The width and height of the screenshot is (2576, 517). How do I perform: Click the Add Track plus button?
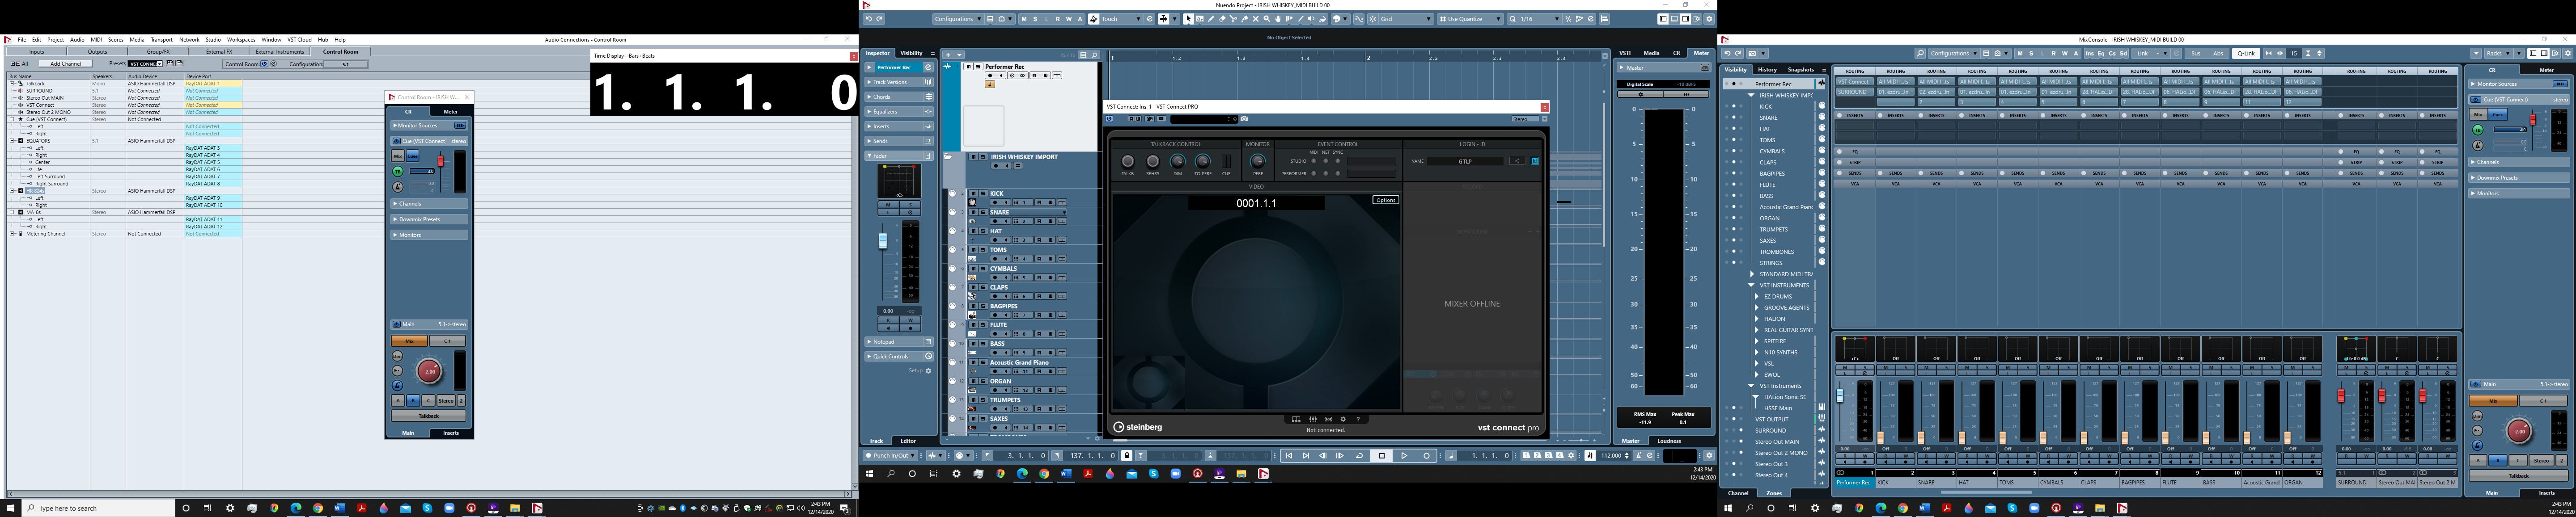(948, 55)
